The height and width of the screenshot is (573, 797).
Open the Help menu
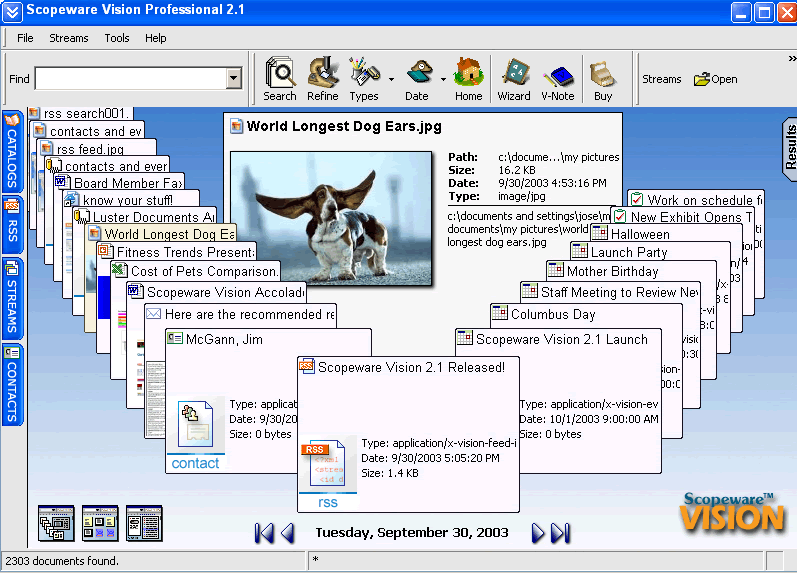156,38
